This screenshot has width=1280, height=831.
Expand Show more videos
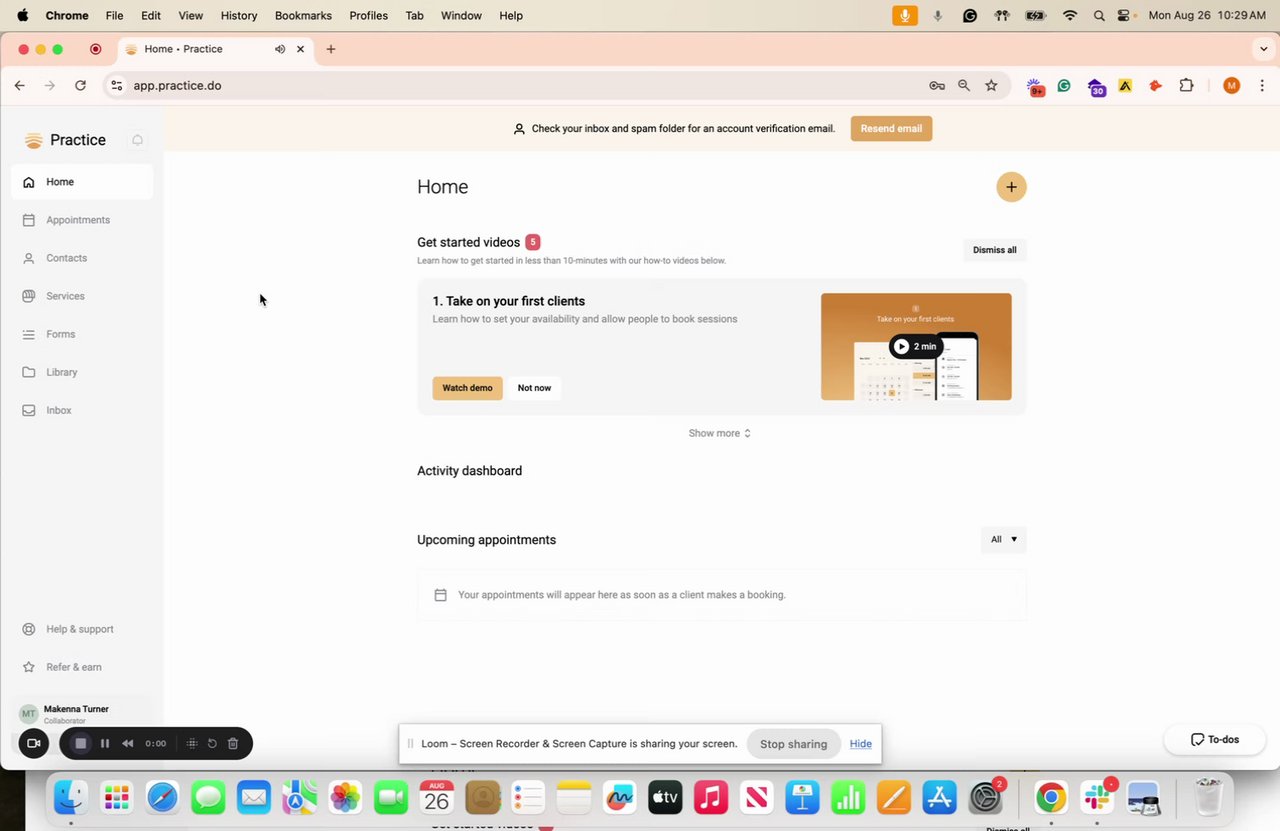pyautogui.click(x=720, y=433)
